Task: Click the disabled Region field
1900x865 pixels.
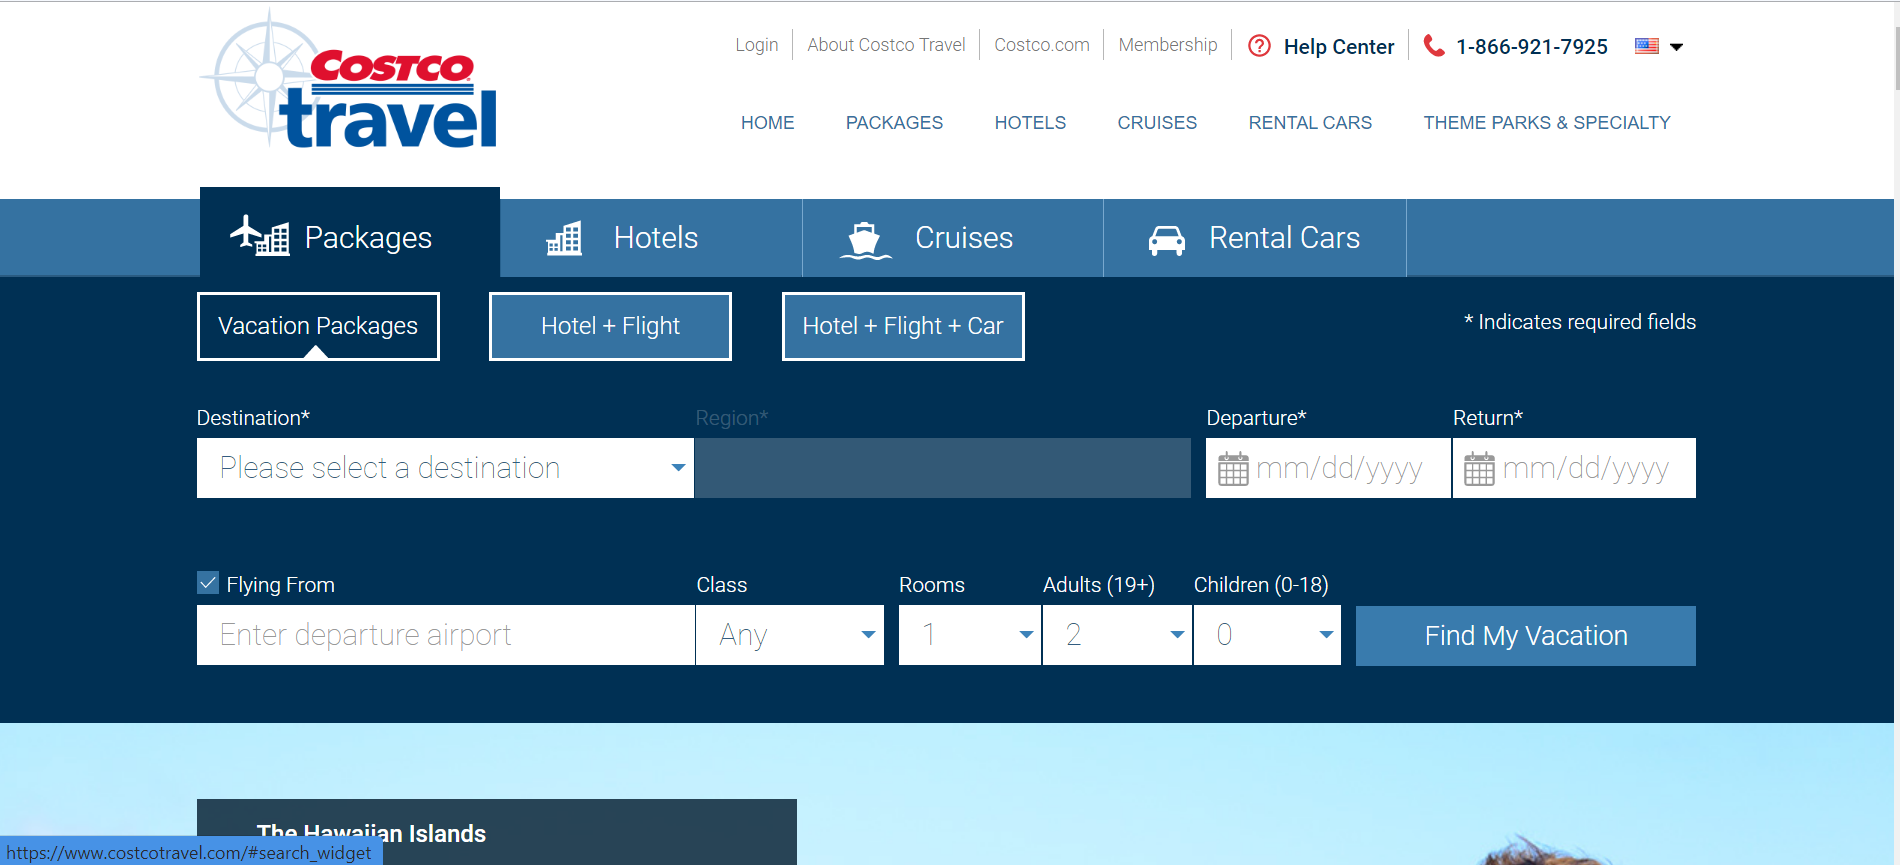Action: click(x=943, y=468)
